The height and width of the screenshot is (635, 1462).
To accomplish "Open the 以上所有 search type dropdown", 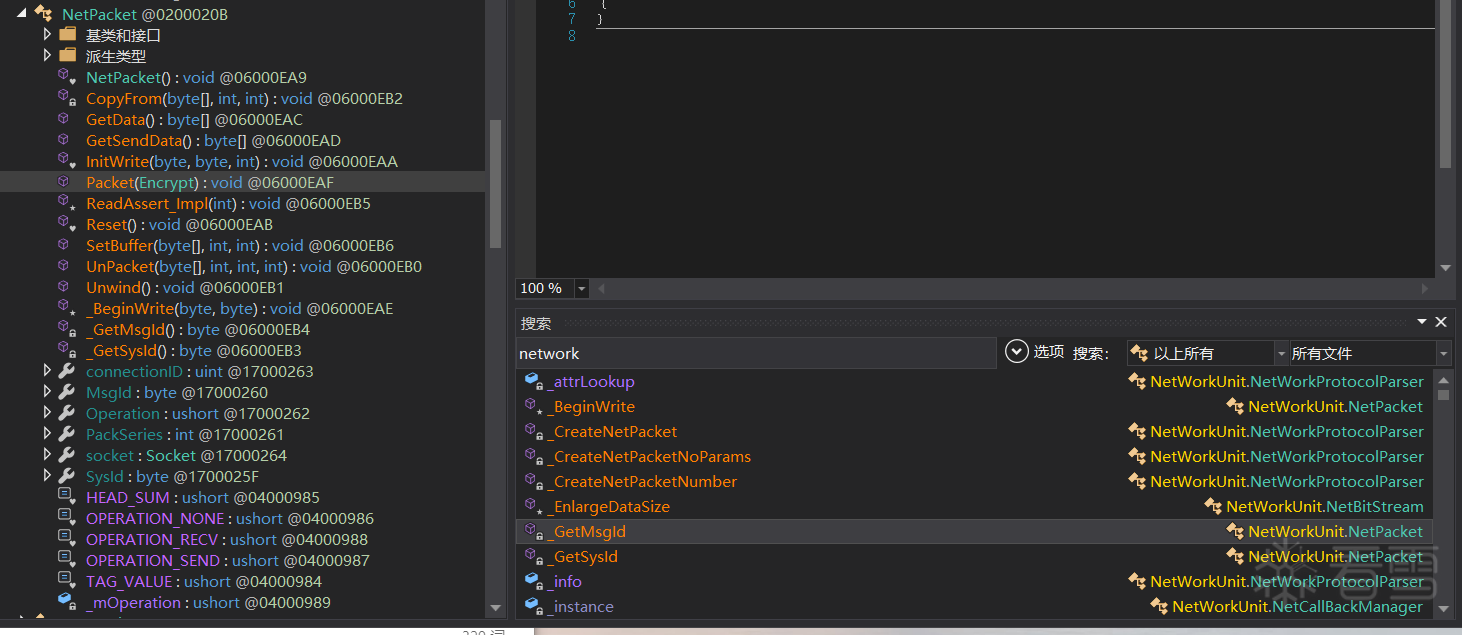I will click(x=1281, y=353).
